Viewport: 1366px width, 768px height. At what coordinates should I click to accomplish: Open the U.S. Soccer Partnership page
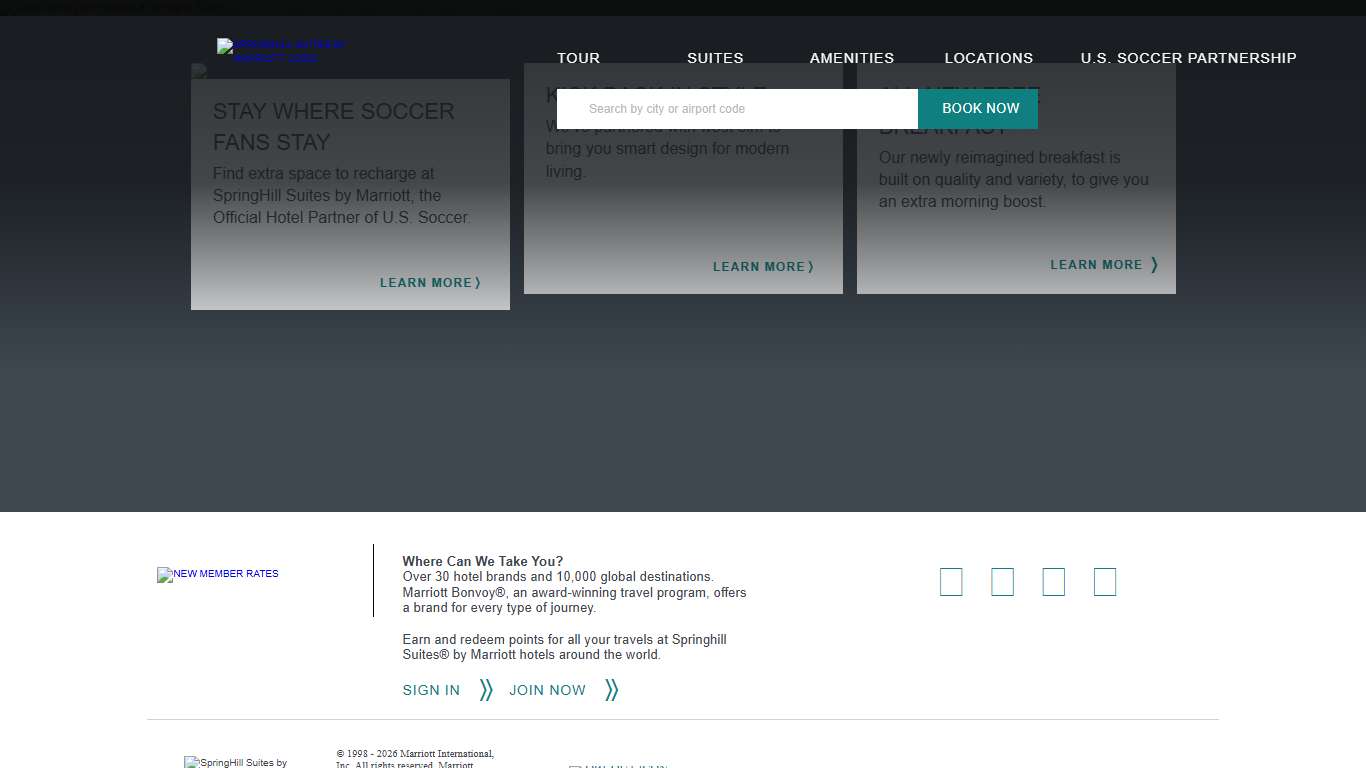pos(1188,58)
